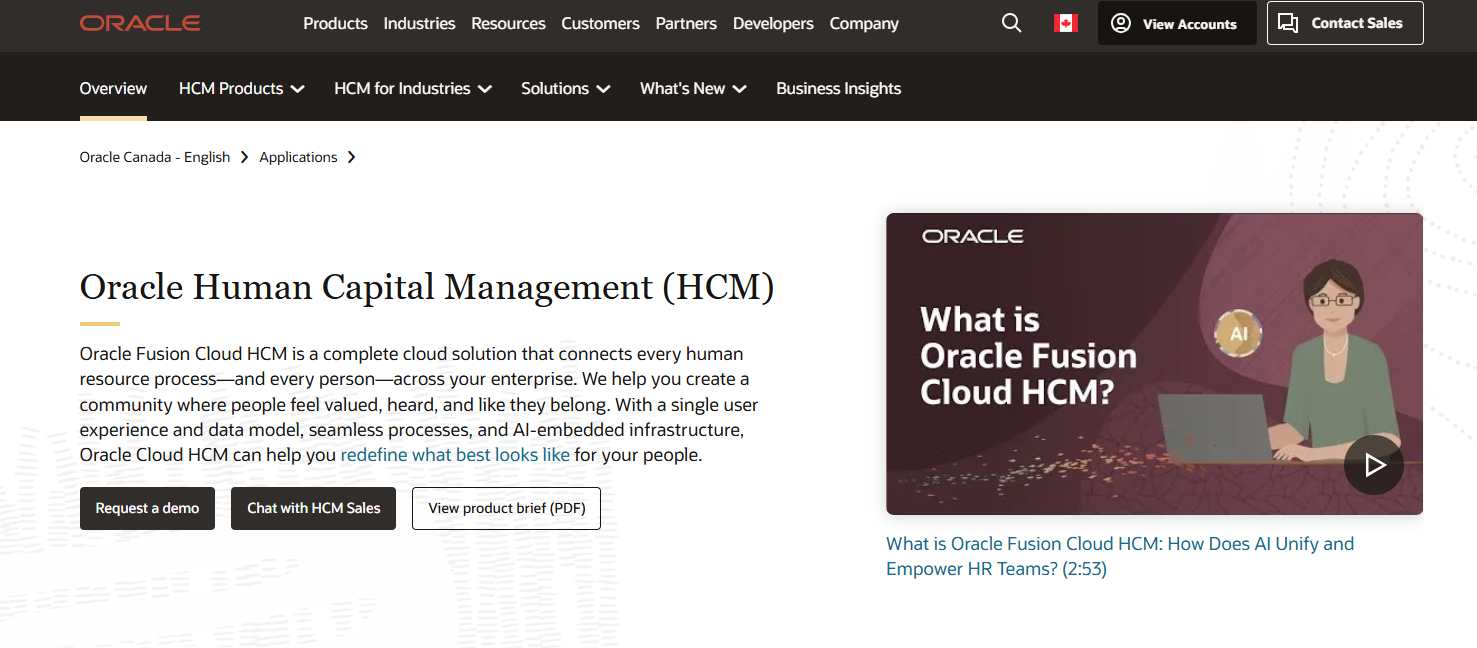Click the Oracle logo in the top bar

coord(140,22)
